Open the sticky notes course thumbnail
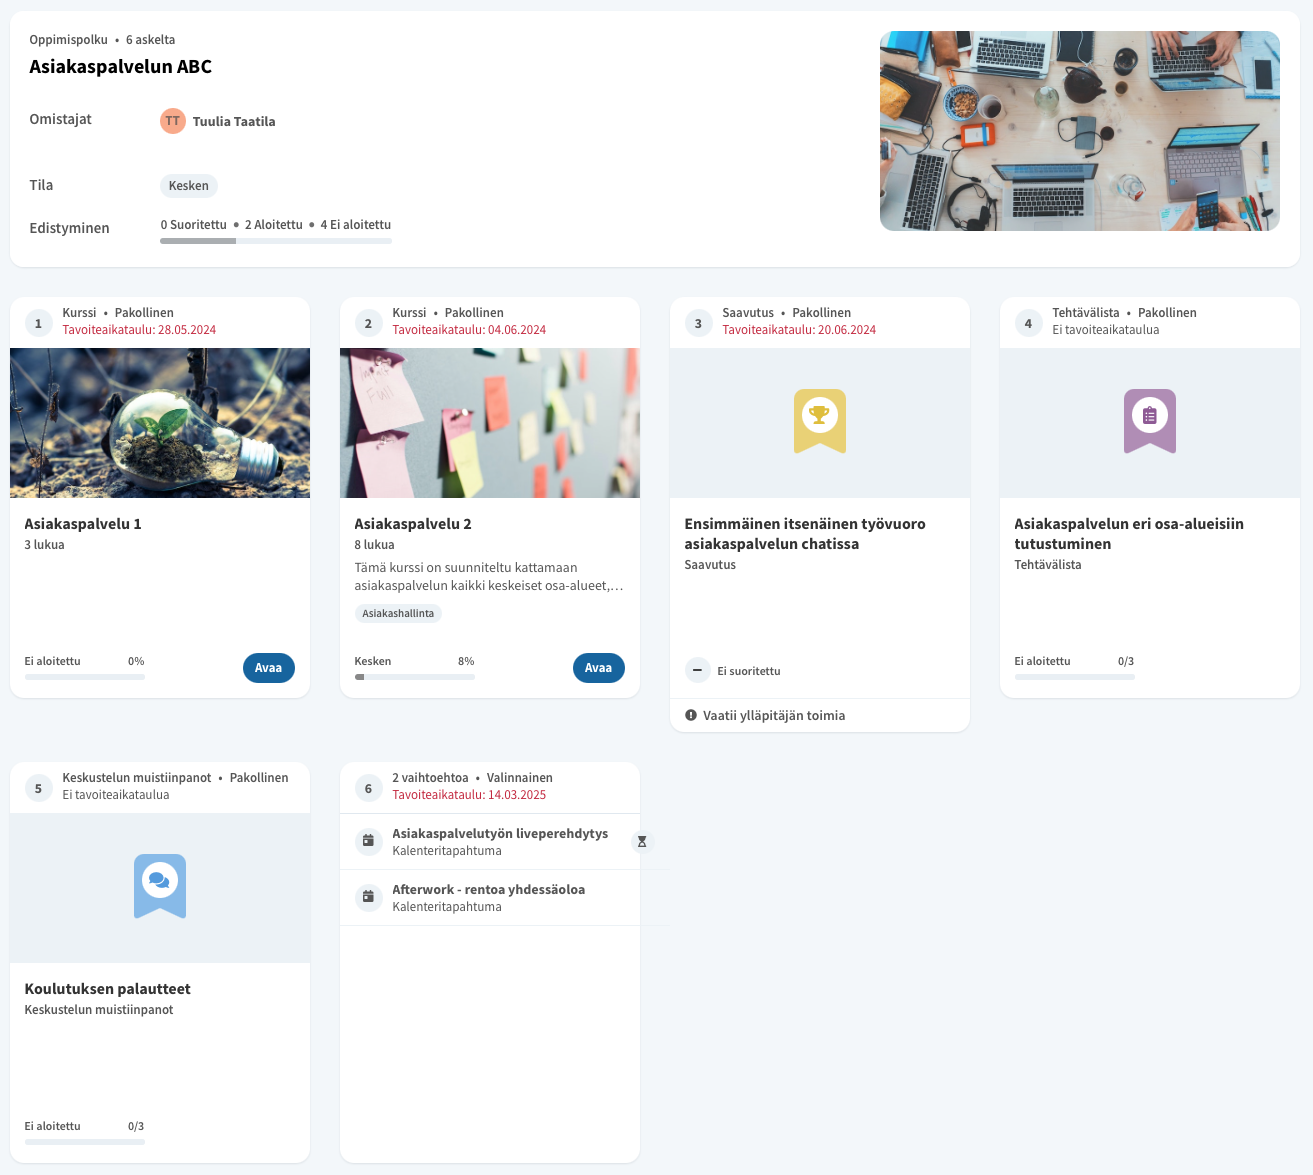 coord(490,423)
